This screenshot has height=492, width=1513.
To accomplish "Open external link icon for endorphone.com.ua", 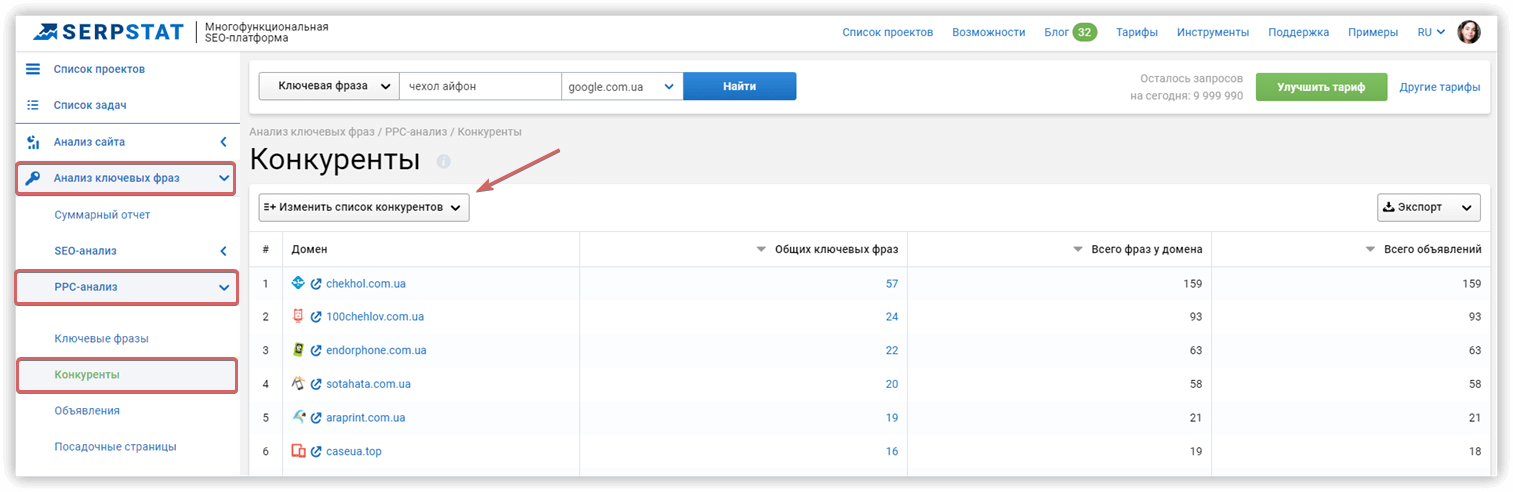I will pyautogui.click(x=316, y=351).
